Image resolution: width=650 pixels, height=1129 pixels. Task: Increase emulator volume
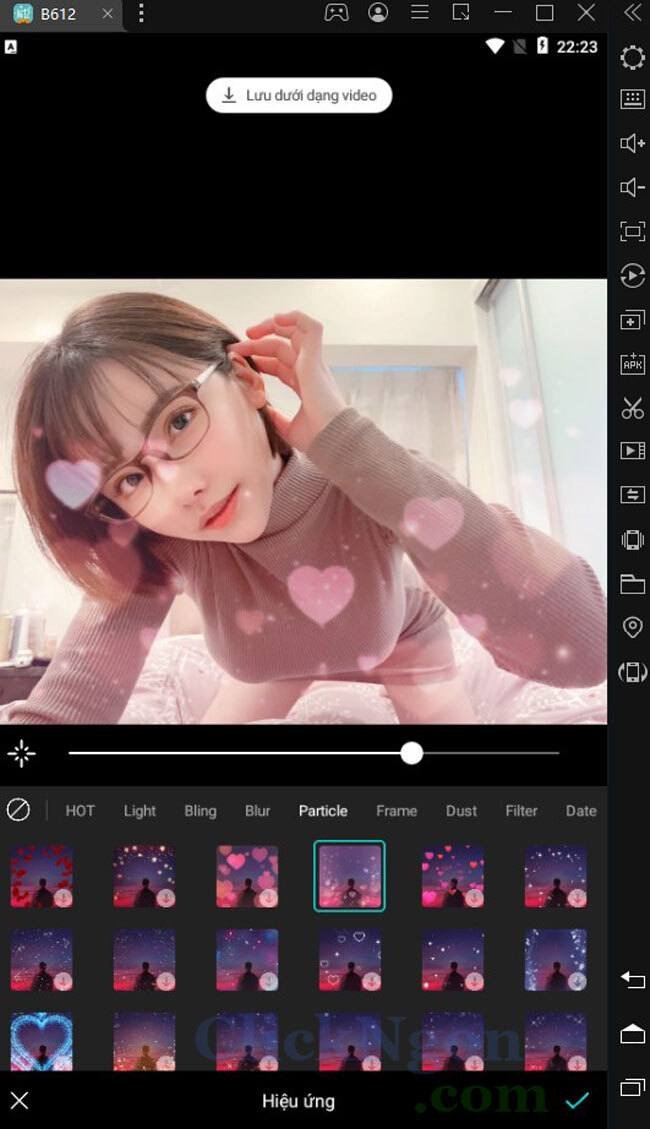632,144
